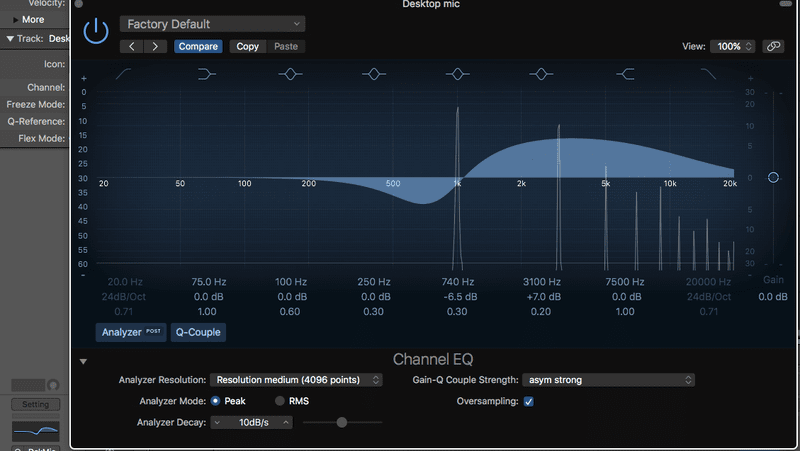This screenshot has width=800, height=451.
Task: Click master gain 0.0 dB value field
Action: pos(772,297)
